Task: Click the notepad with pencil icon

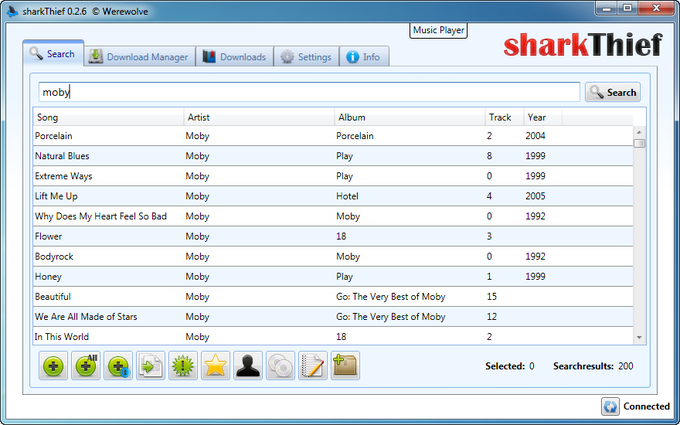Action: 313,366
